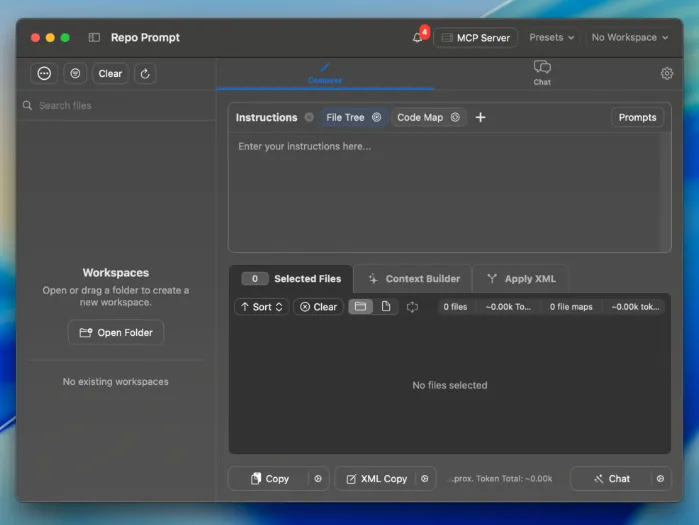Toggle the Code Map chip
This screenshot has width=699, height=525.
point(420,118)
